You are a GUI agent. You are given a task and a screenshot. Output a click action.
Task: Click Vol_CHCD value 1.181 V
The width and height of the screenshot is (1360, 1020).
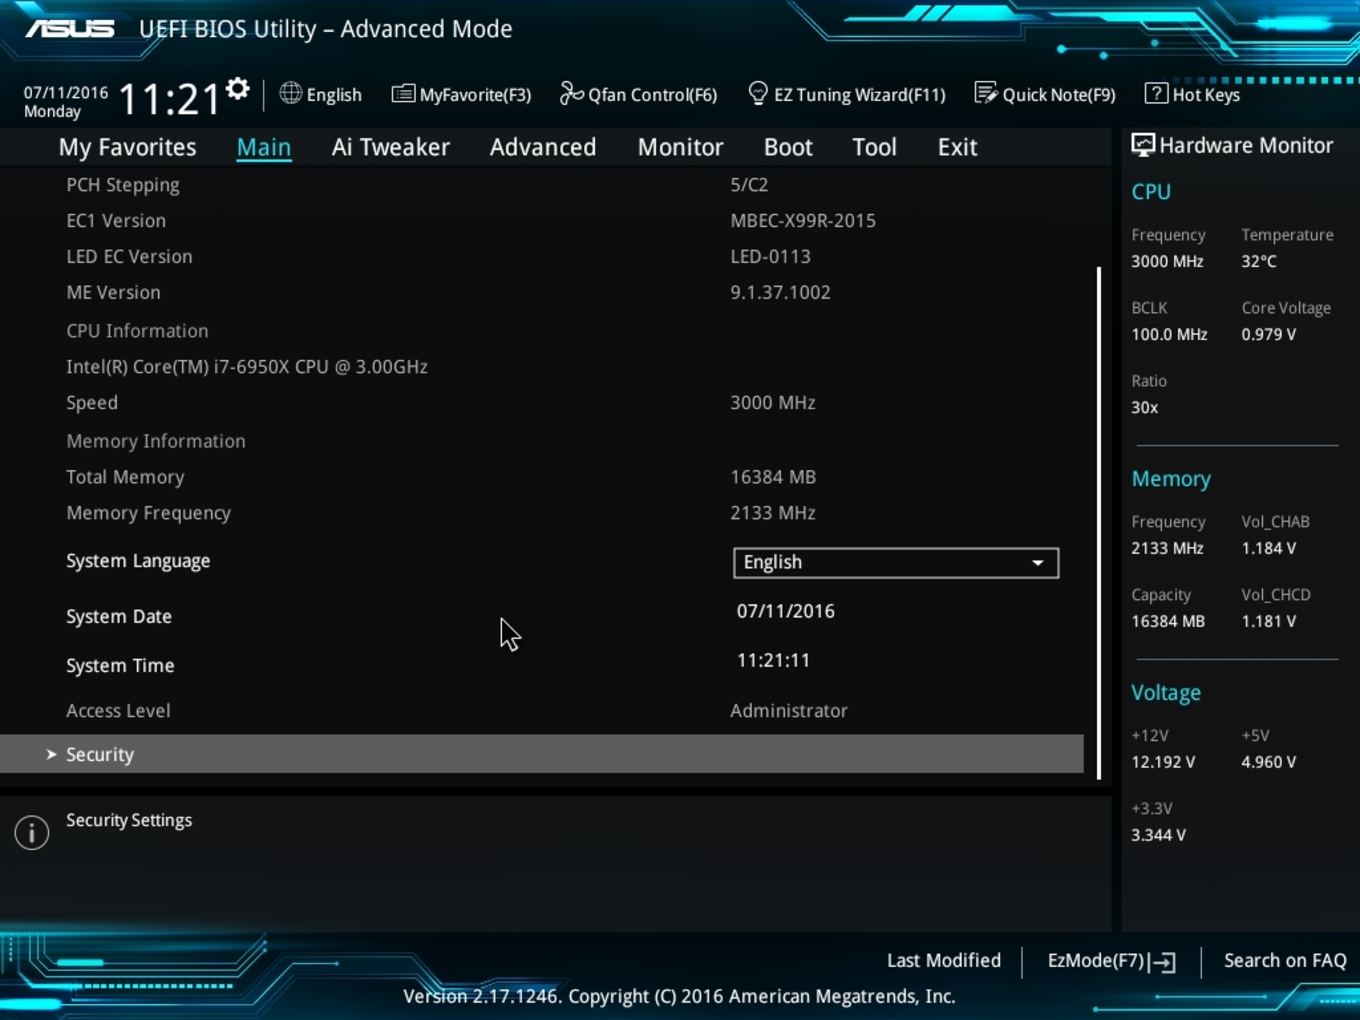coord(1268,621)
